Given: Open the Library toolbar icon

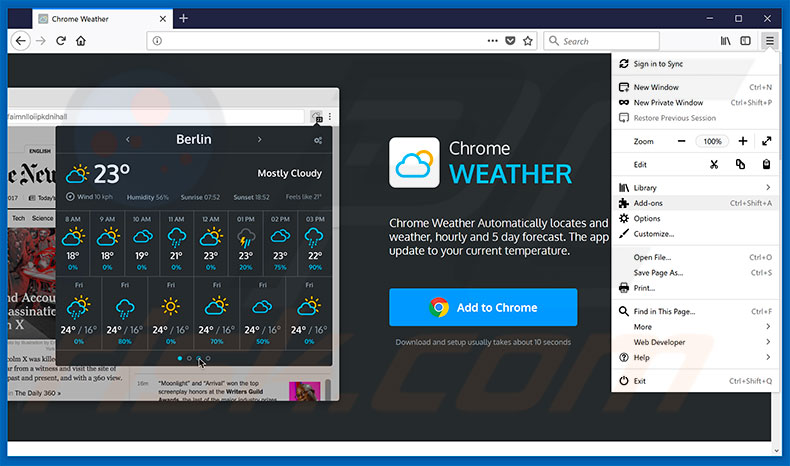Looking at the screenshot, I should coord(726,41).
